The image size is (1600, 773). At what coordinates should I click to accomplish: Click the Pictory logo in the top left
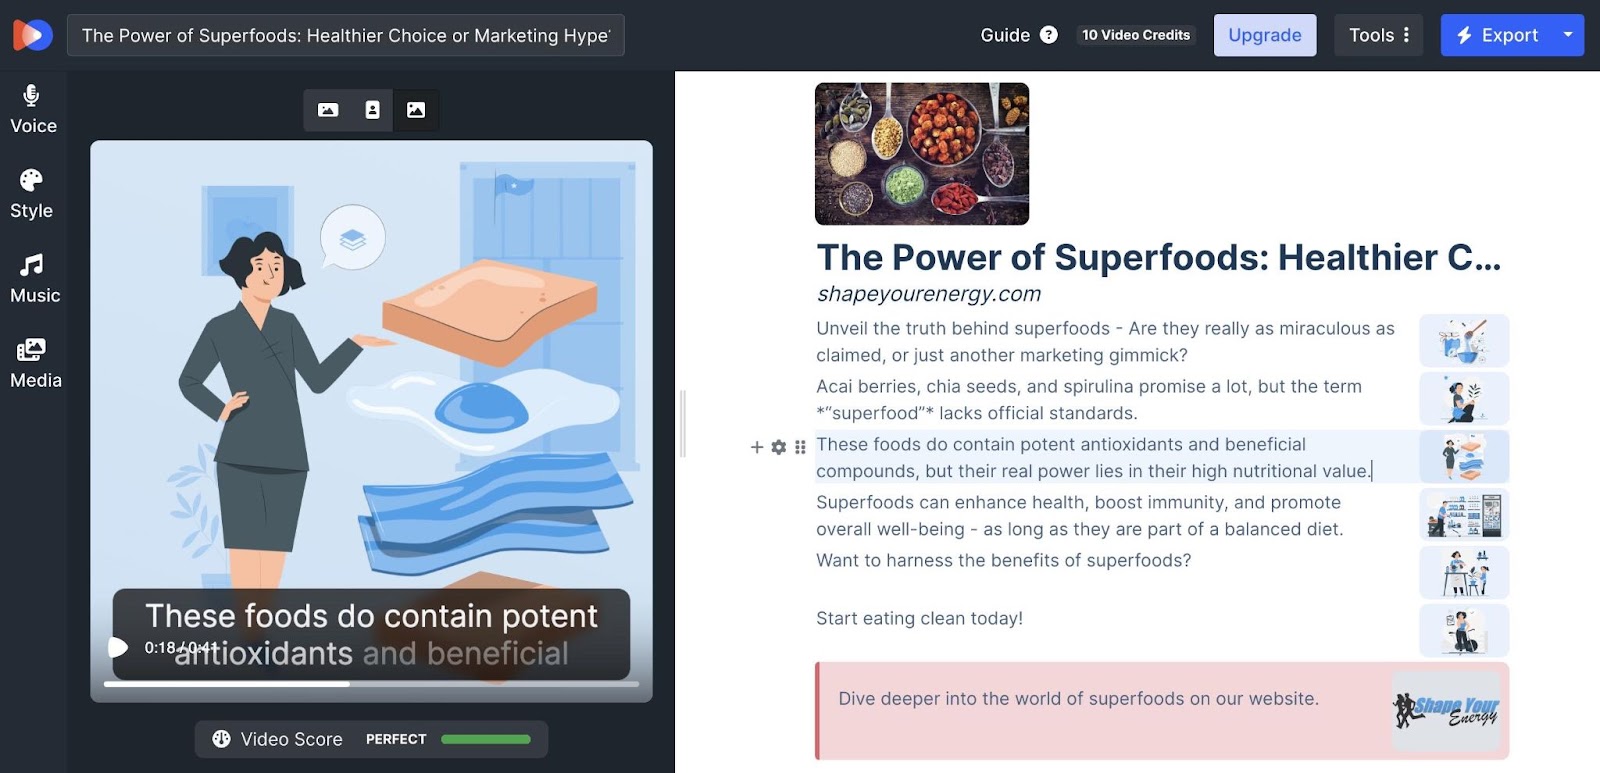click(30, 34)
